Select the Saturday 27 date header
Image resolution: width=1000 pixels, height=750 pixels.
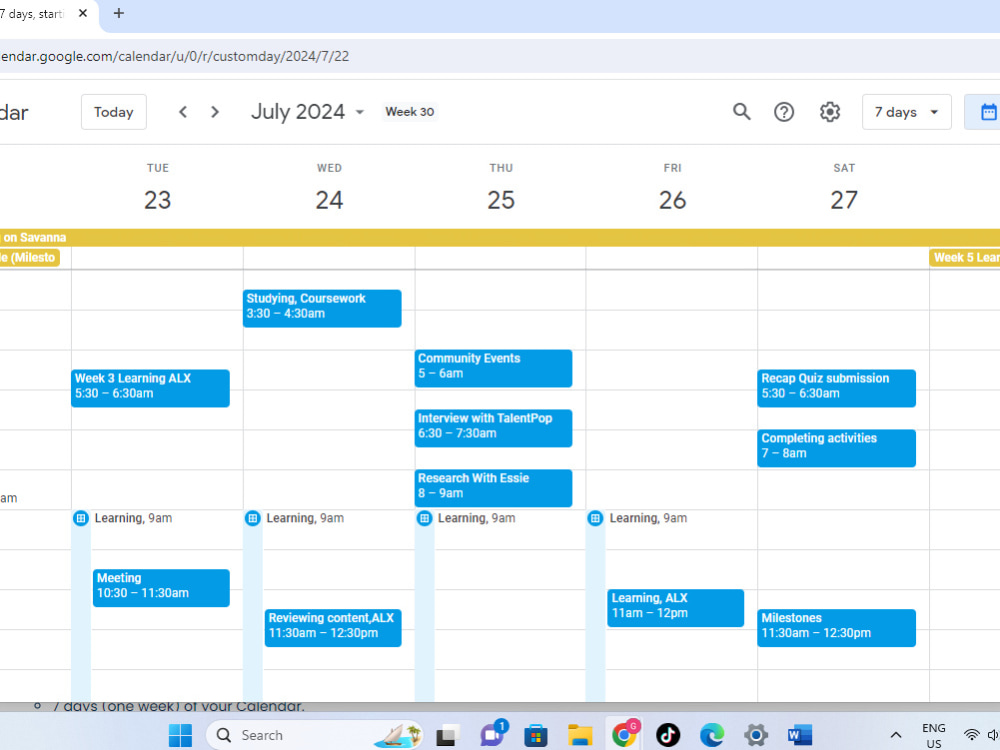[x=844, y=200]
